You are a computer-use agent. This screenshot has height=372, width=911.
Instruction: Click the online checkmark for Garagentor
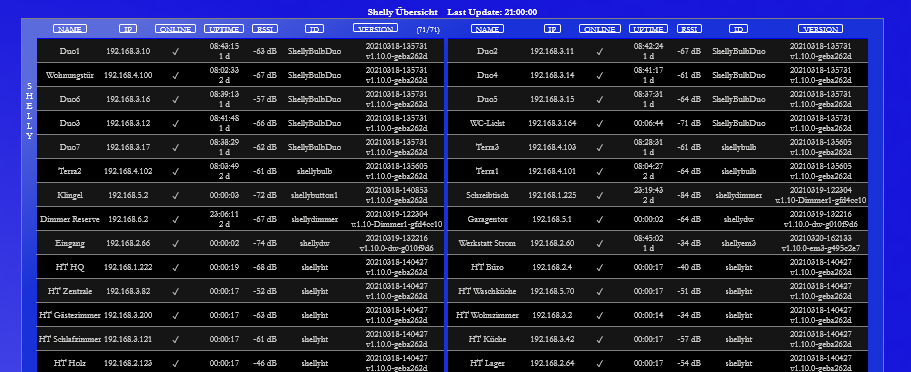pos(600,219)
